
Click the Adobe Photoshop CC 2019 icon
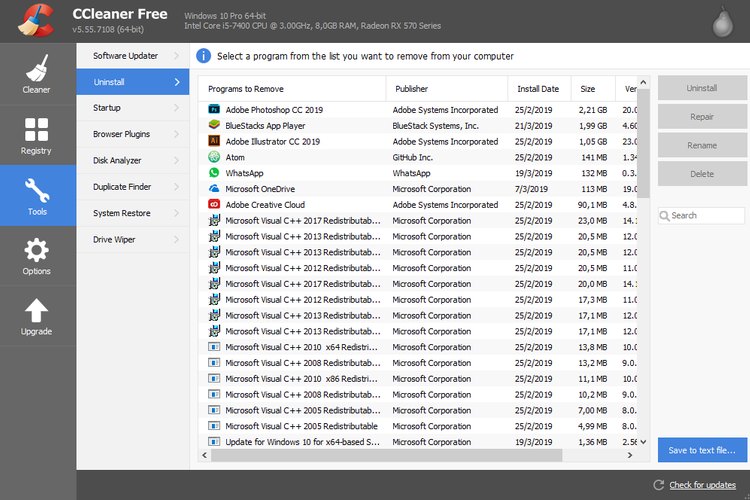point(214,110)
